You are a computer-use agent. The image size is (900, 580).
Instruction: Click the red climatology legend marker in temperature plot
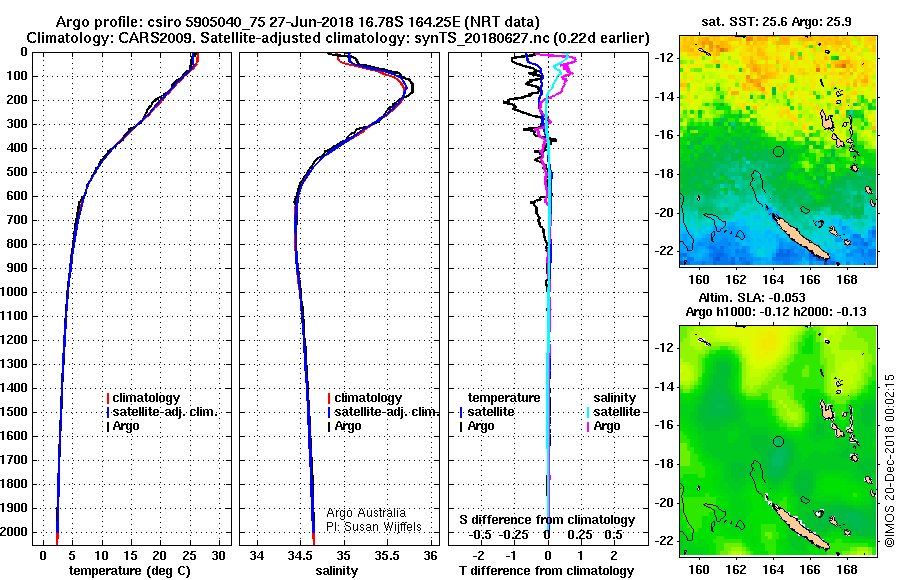tap(108, 398)
